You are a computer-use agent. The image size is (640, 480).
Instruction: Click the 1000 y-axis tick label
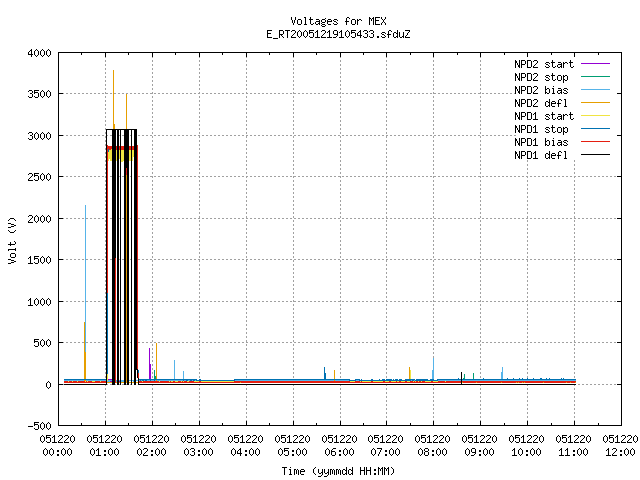pyautogui.click(x=40, y=302)
